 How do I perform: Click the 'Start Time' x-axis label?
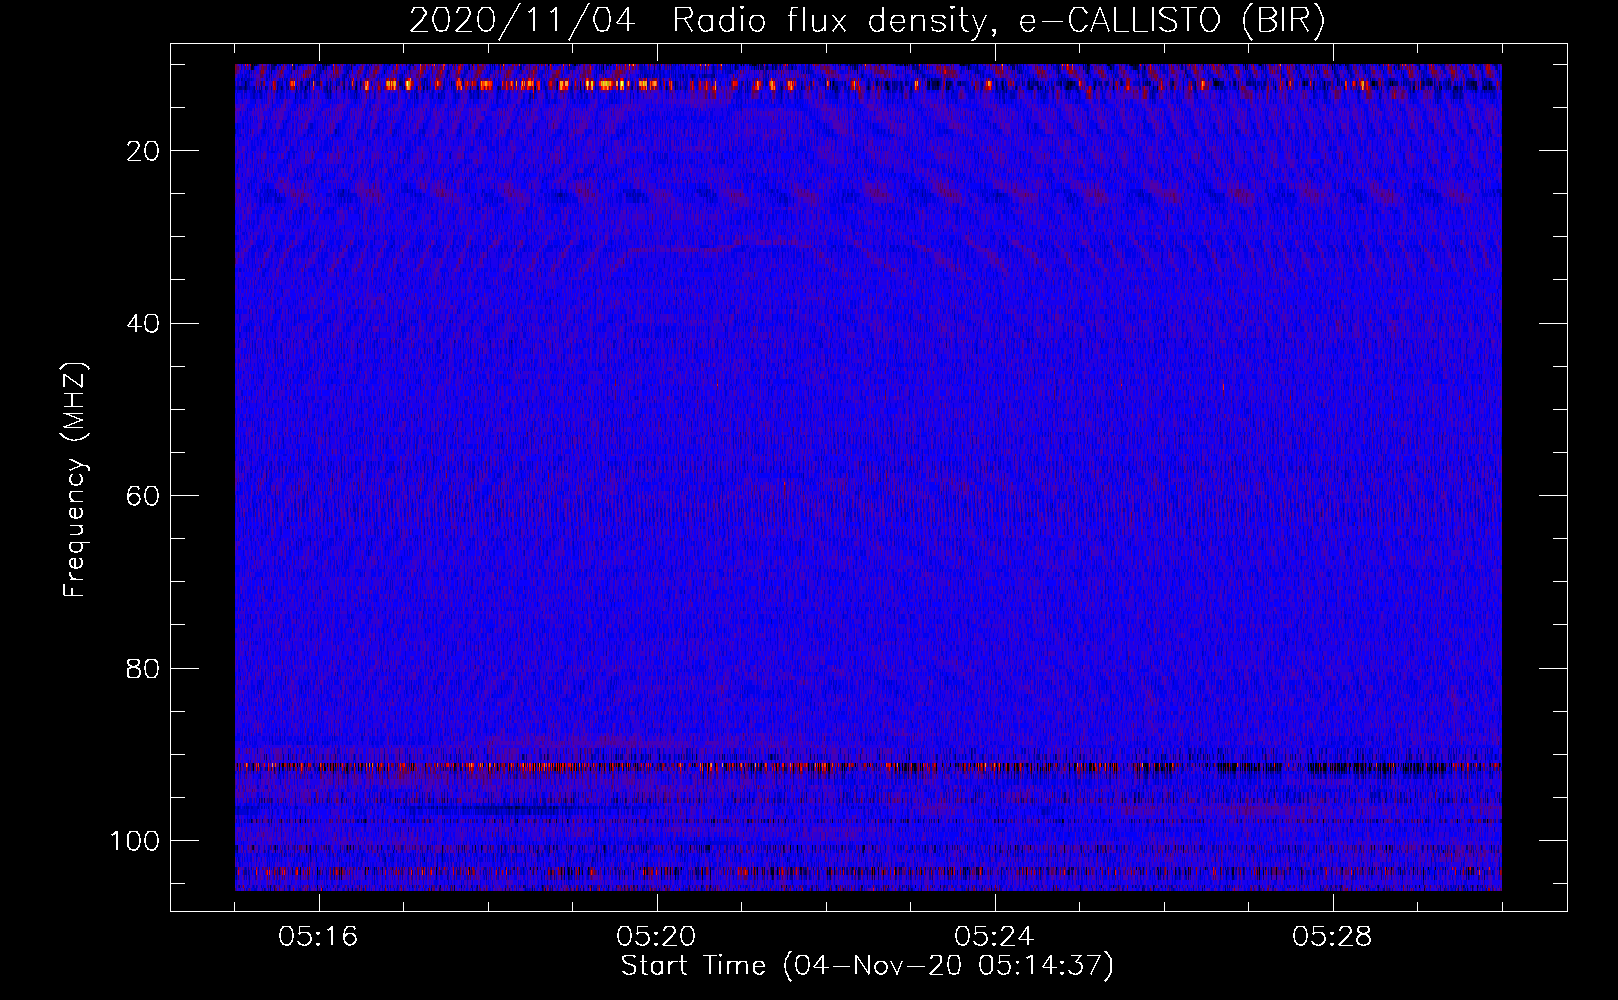(867, 966)
